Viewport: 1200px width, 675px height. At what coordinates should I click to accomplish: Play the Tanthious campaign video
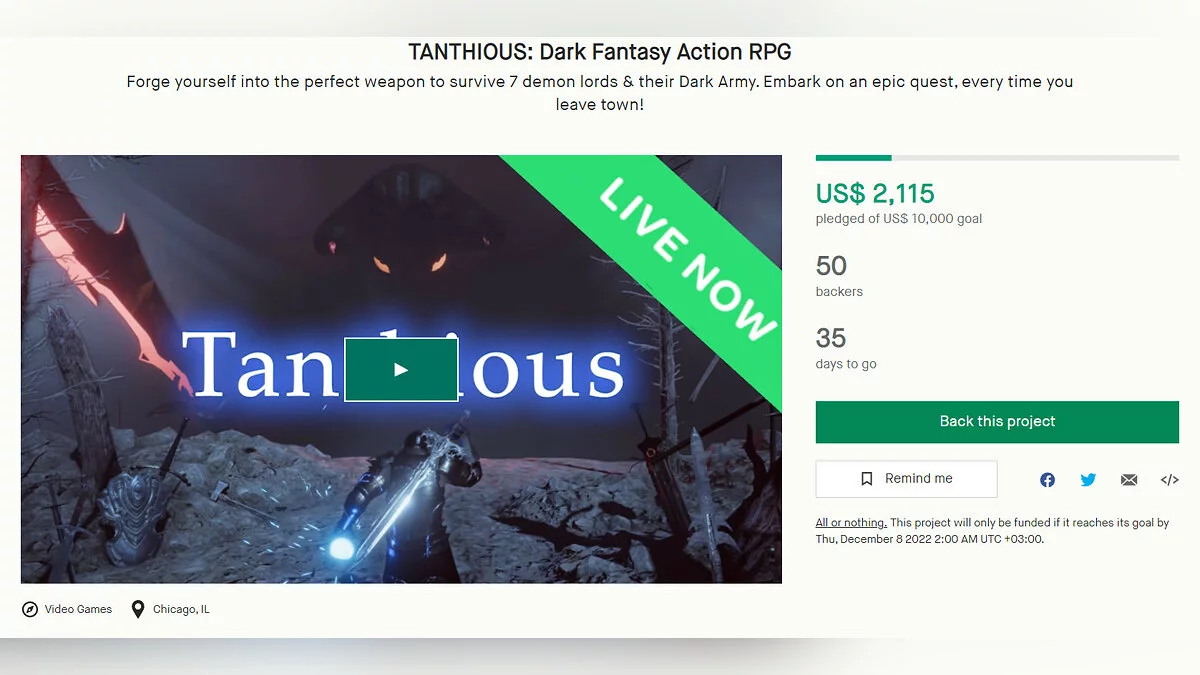pyautogui.click(x=401, y=369)
